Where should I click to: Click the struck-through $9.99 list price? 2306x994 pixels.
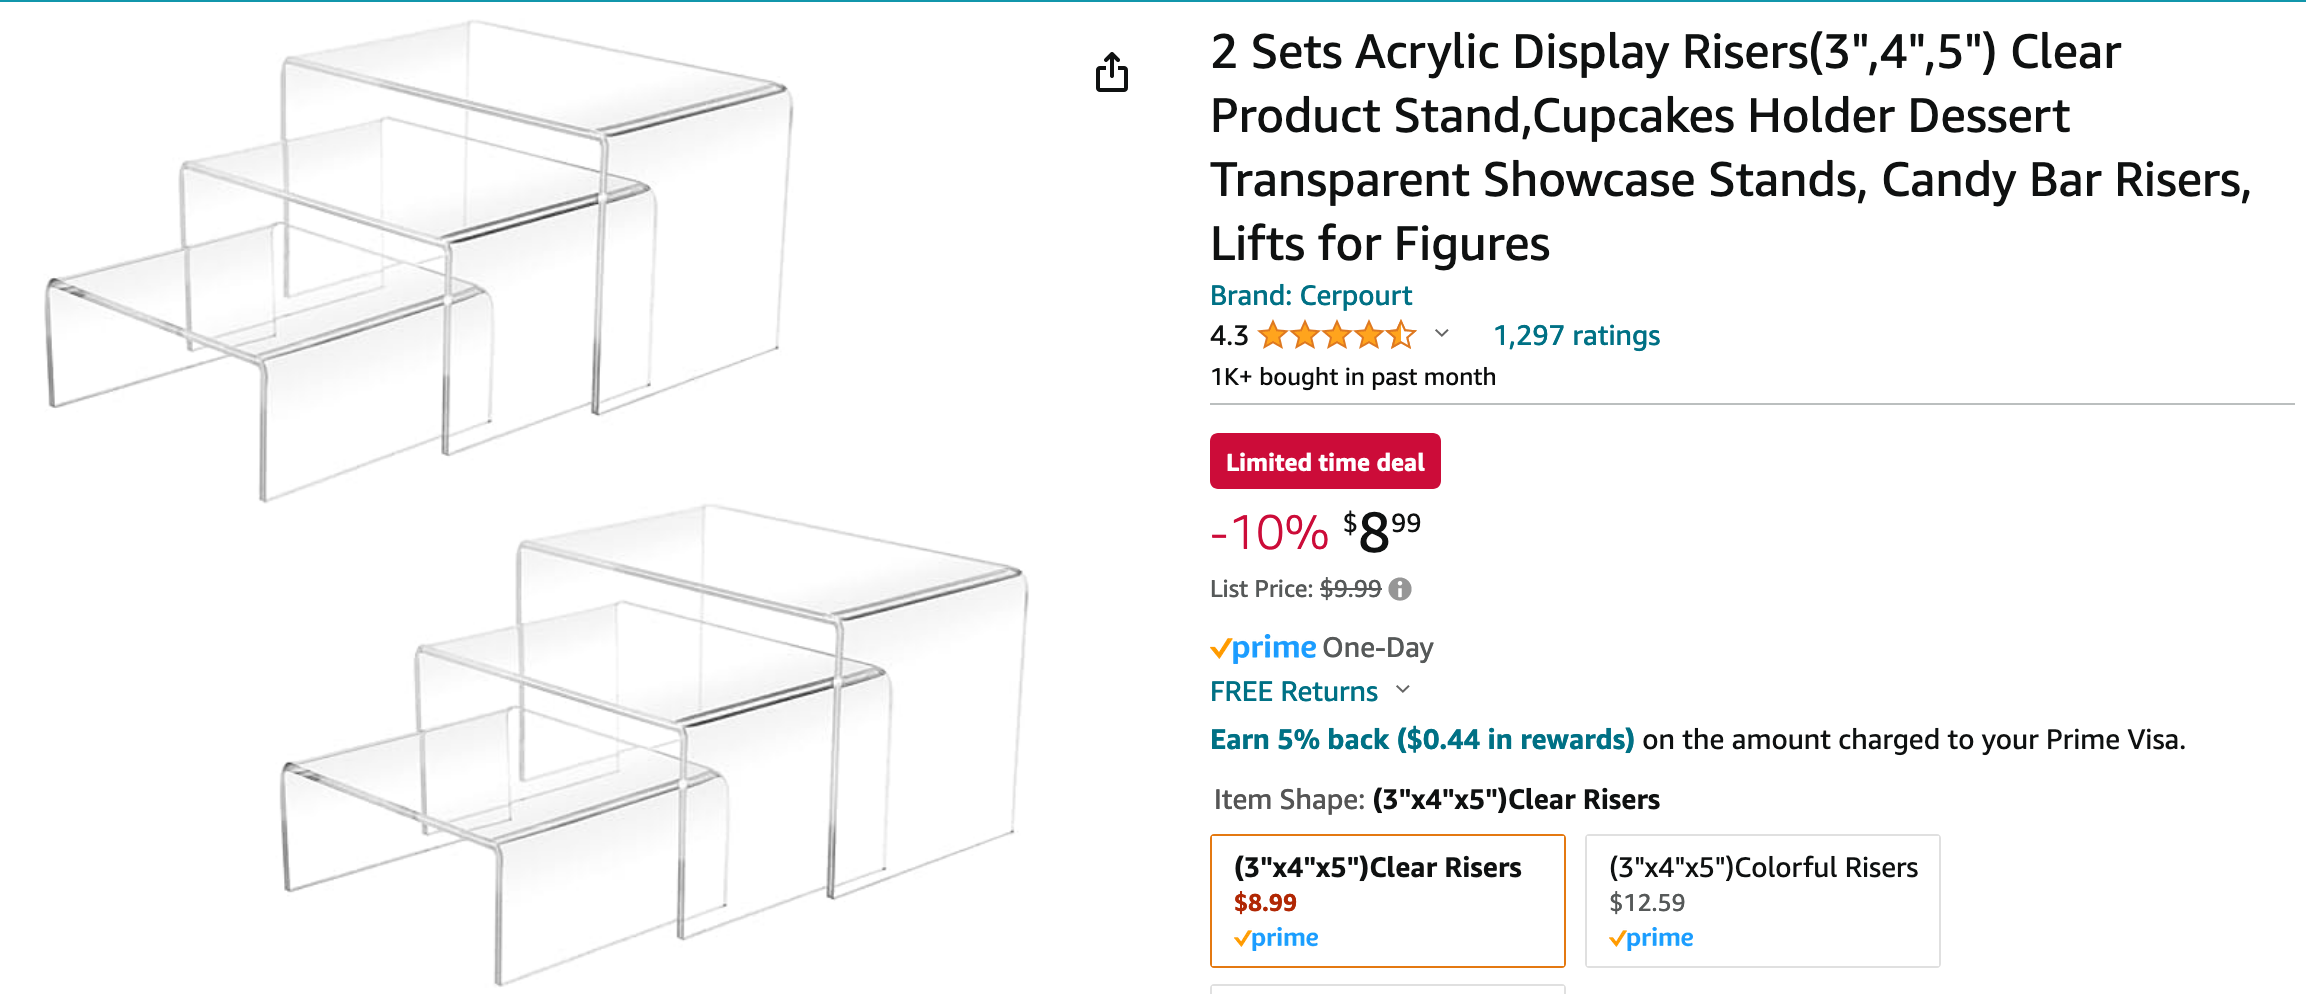1350,589
